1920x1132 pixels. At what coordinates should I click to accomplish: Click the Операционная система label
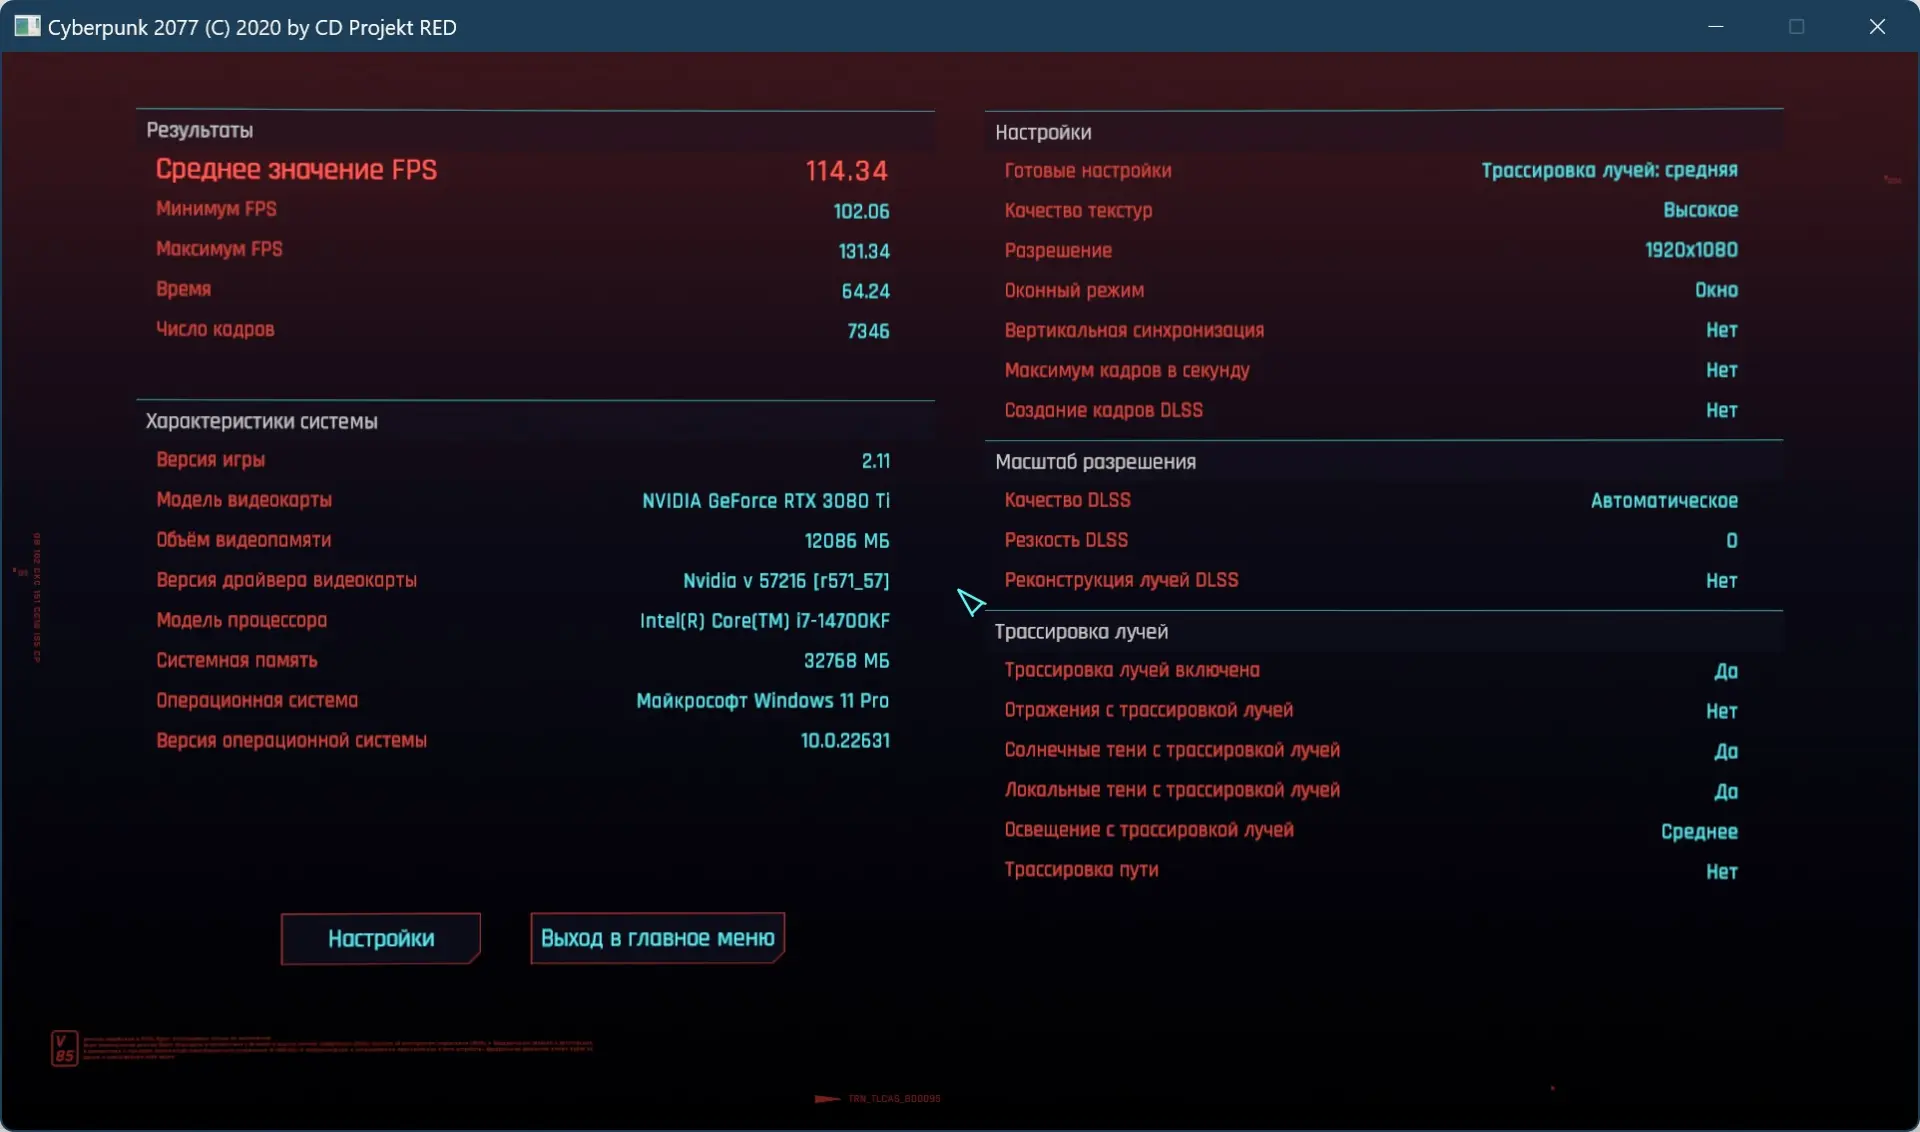[x=257, y=700]
